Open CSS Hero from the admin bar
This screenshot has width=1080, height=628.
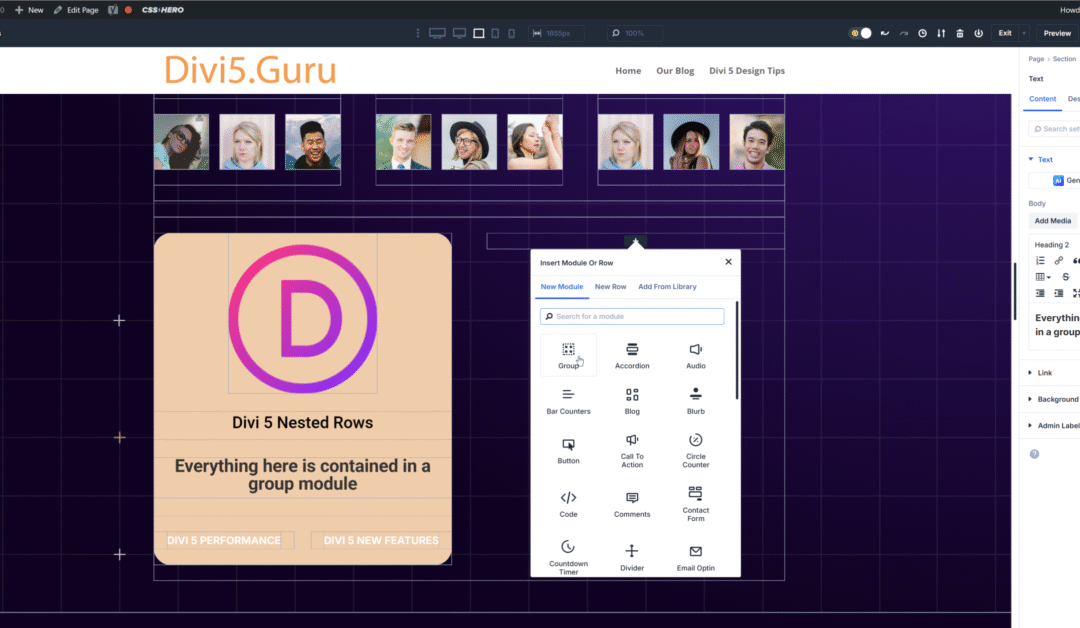(x=163, y=10)
